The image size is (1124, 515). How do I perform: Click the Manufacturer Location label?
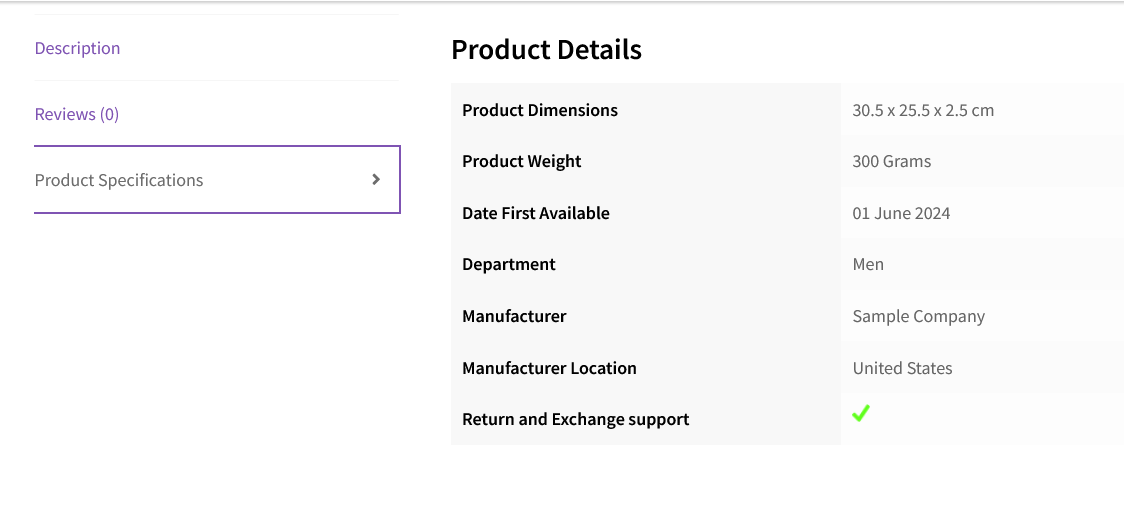tap(549, 368)
